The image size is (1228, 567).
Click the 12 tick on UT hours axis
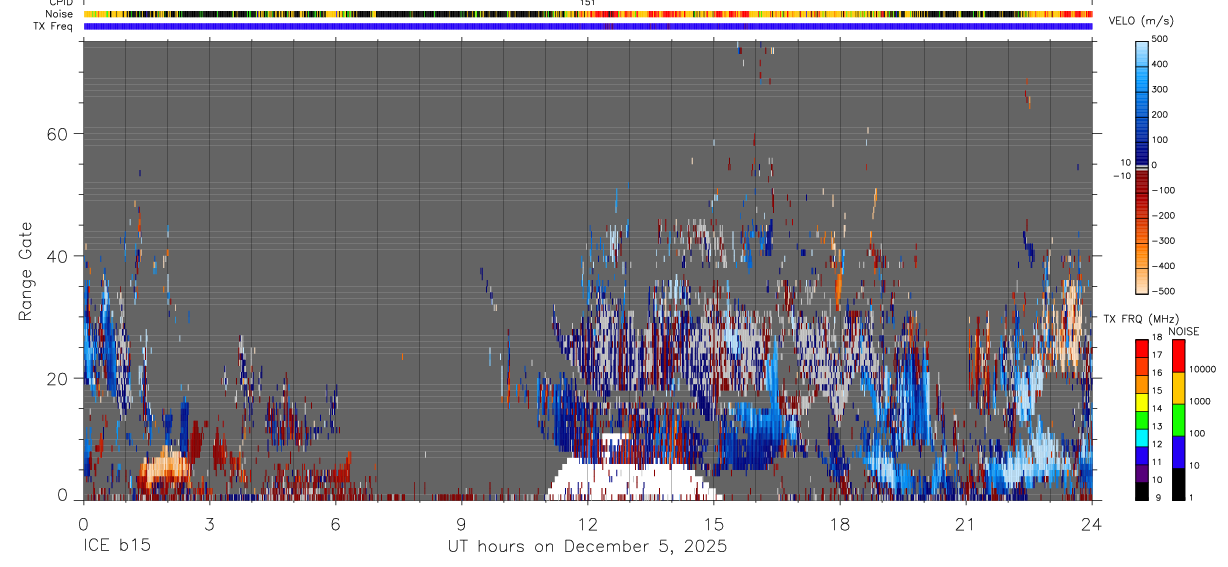click(588, 523)
